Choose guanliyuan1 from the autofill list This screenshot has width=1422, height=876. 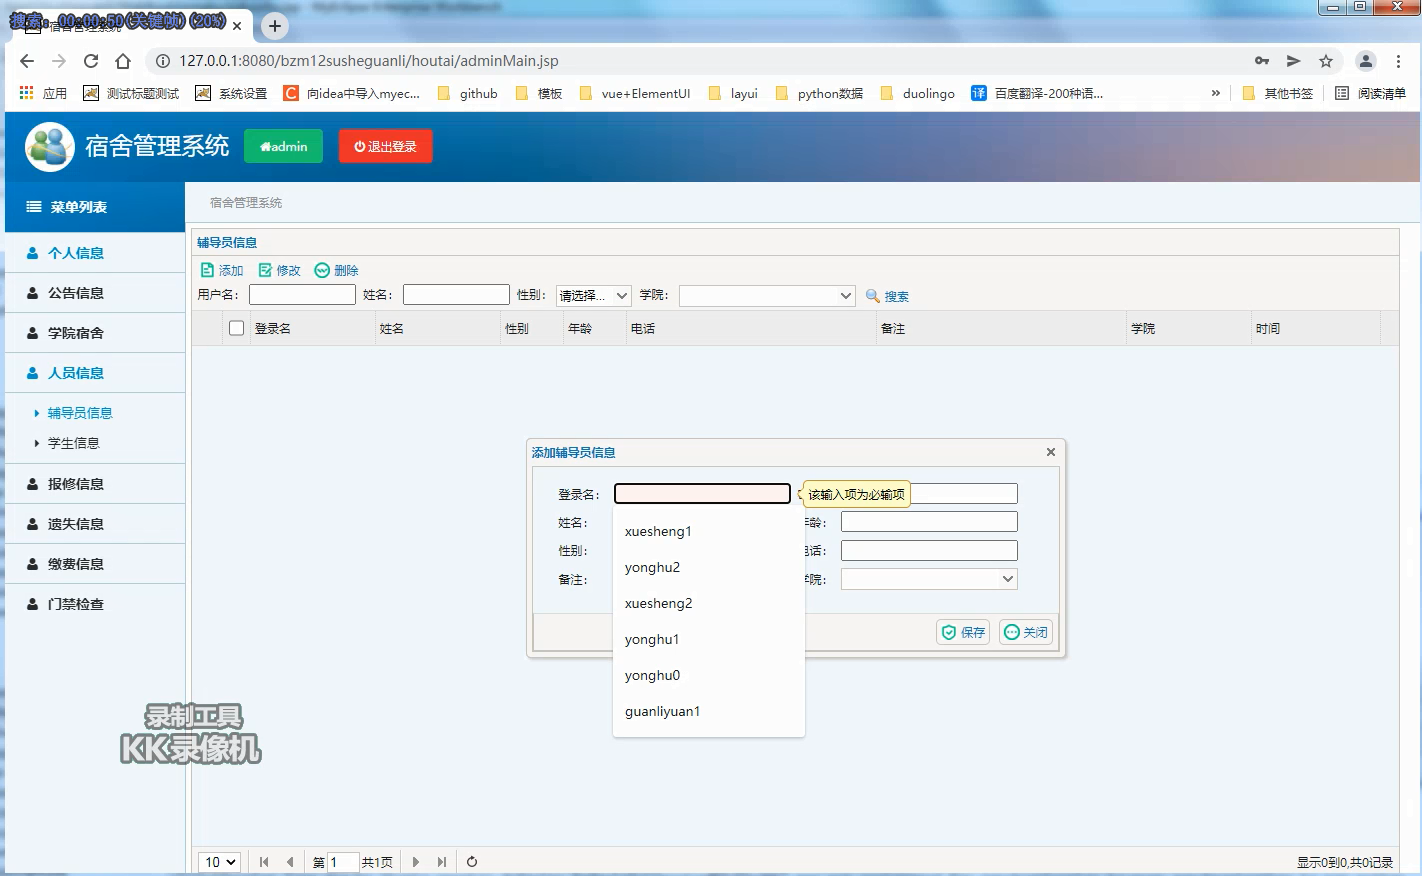(x=708, y=711)
